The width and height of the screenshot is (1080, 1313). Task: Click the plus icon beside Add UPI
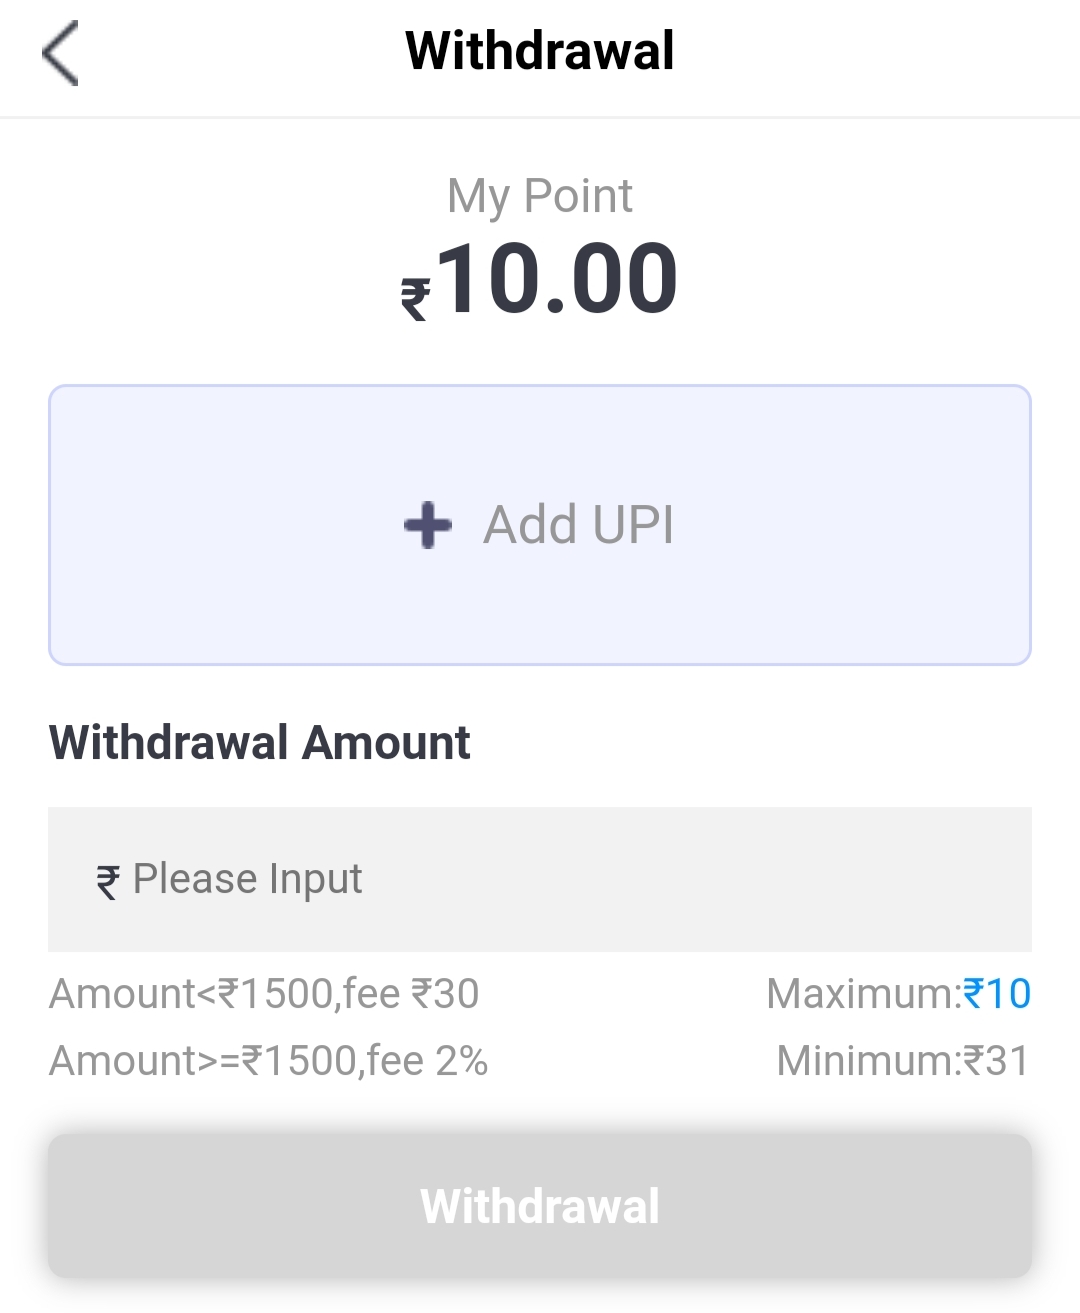[x=428, y=525]
